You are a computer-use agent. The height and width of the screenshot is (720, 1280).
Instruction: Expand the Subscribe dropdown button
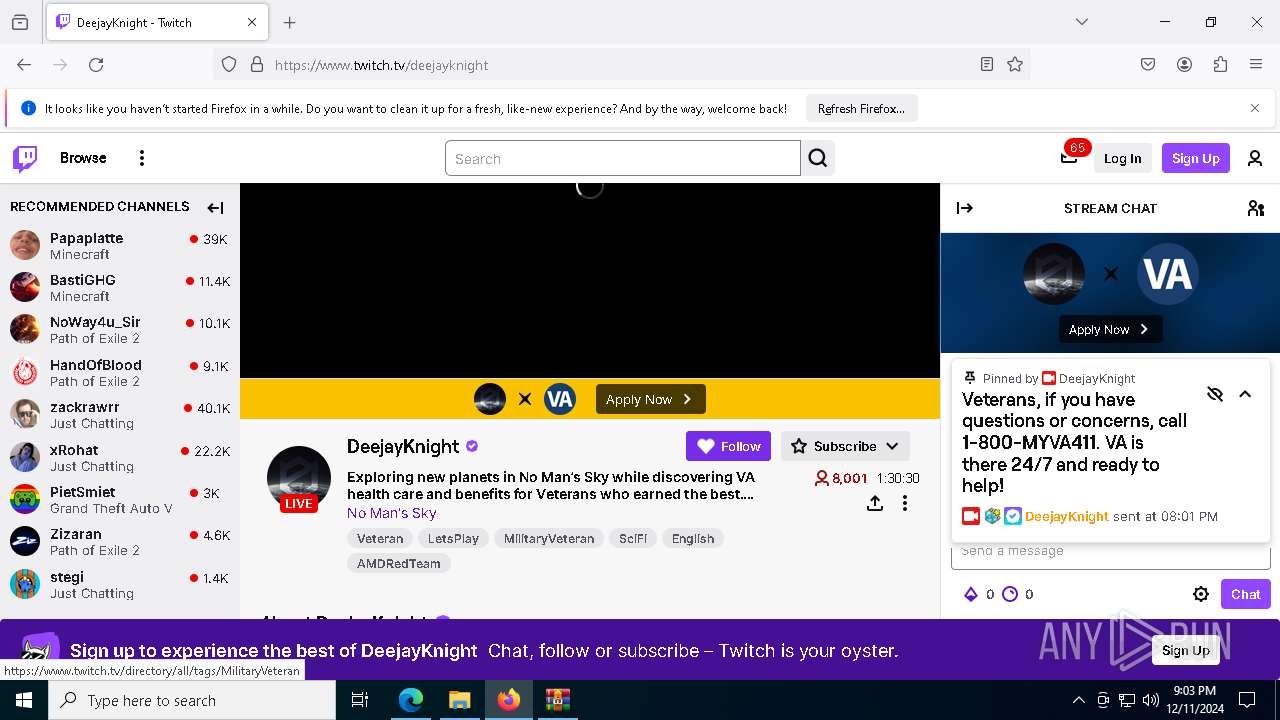tap(845, 446)
